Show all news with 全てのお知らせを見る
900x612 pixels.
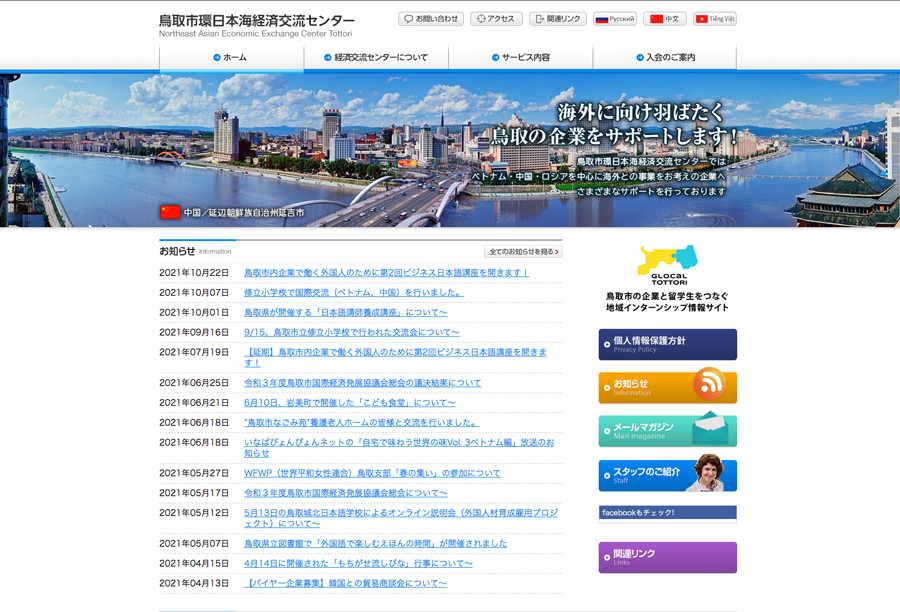coord(523,252)
